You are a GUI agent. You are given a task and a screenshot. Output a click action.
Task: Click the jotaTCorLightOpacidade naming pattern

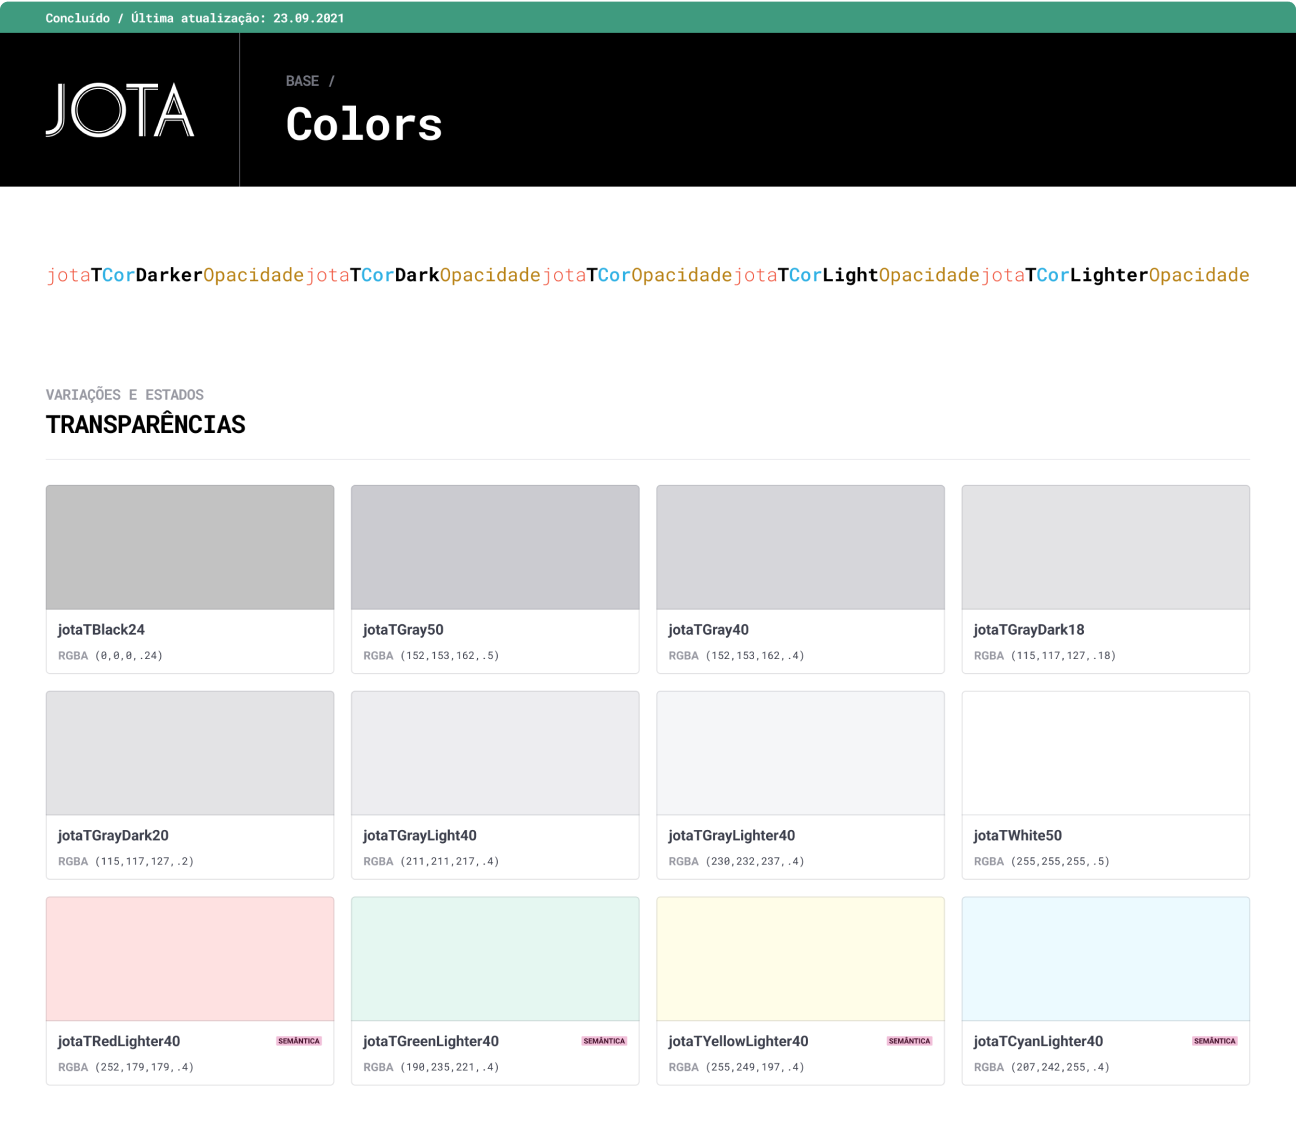pyautogui.click(x=856, y=275)
